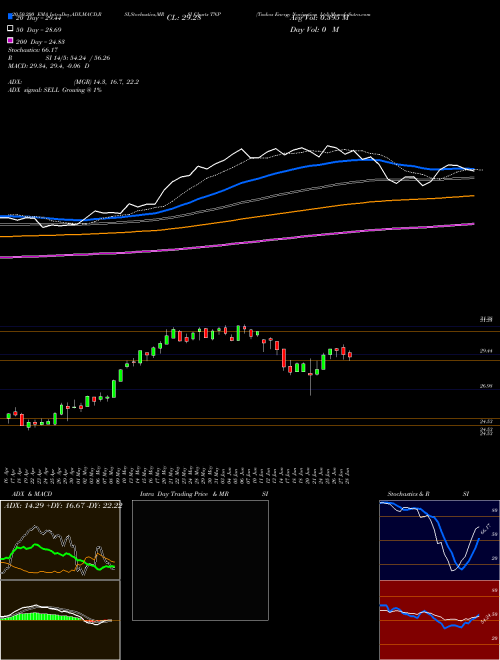This screenshot has width=500, height=660.
Task: Click the 'ADX: 14.29 +DY: 16.67 -DY: 22.22' header
Action: click(x=63, y=506)
